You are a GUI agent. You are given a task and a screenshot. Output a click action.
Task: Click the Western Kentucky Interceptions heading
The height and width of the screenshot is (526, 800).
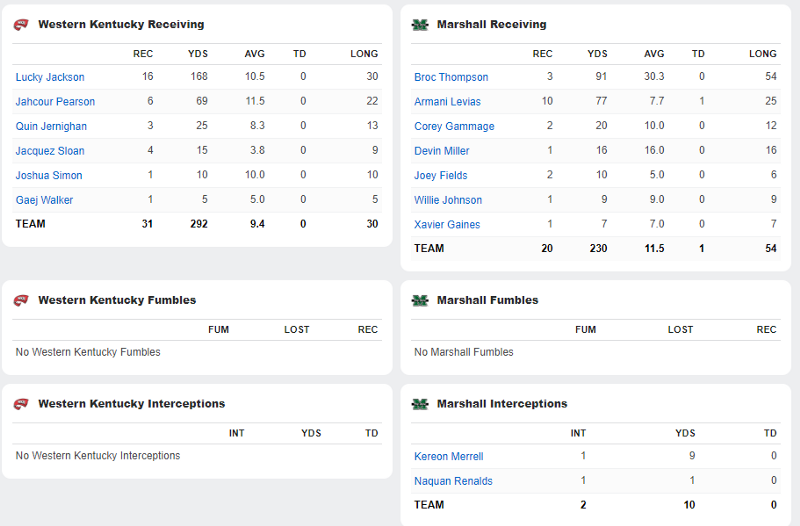132,404
